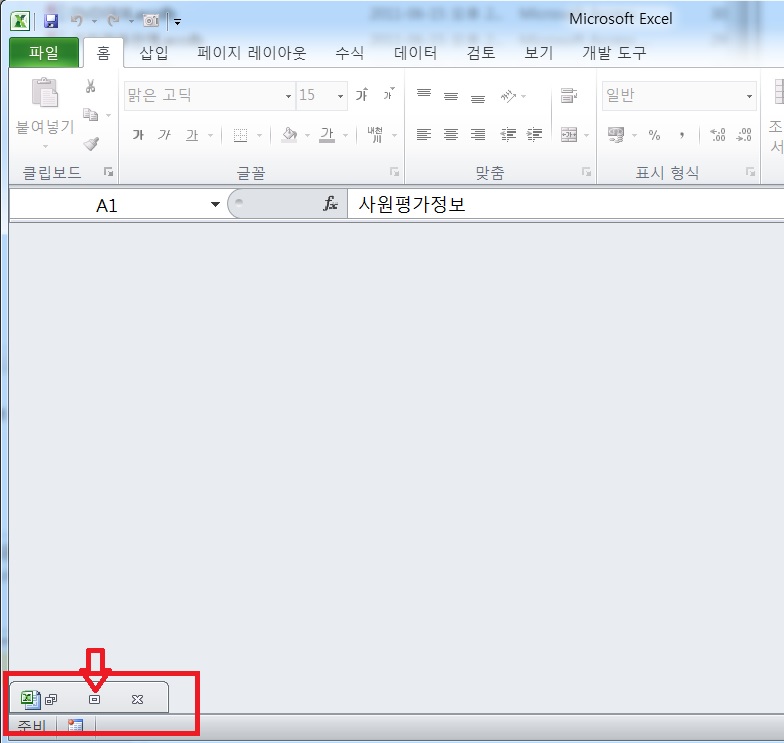Click the Cut scissors icon
Screen dimensions: 784x743
click(x=90, y=88)
